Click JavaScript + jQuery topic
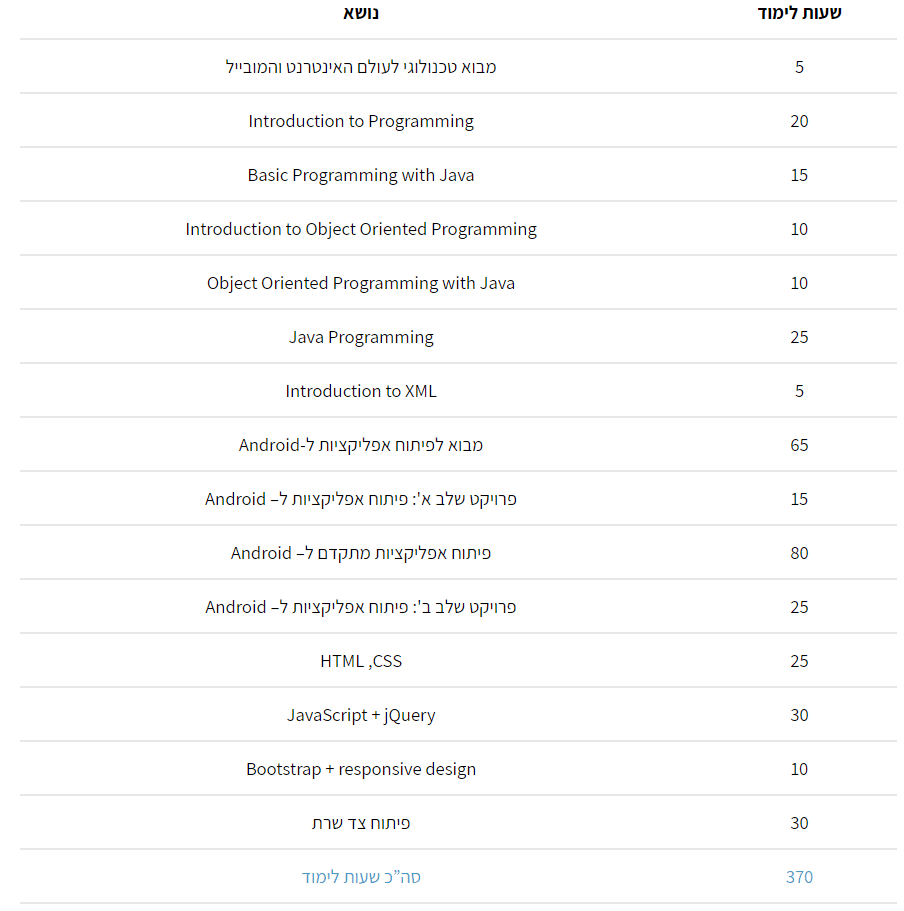Image resolution: width=904 pixels, height=911 pixels. 361,715
